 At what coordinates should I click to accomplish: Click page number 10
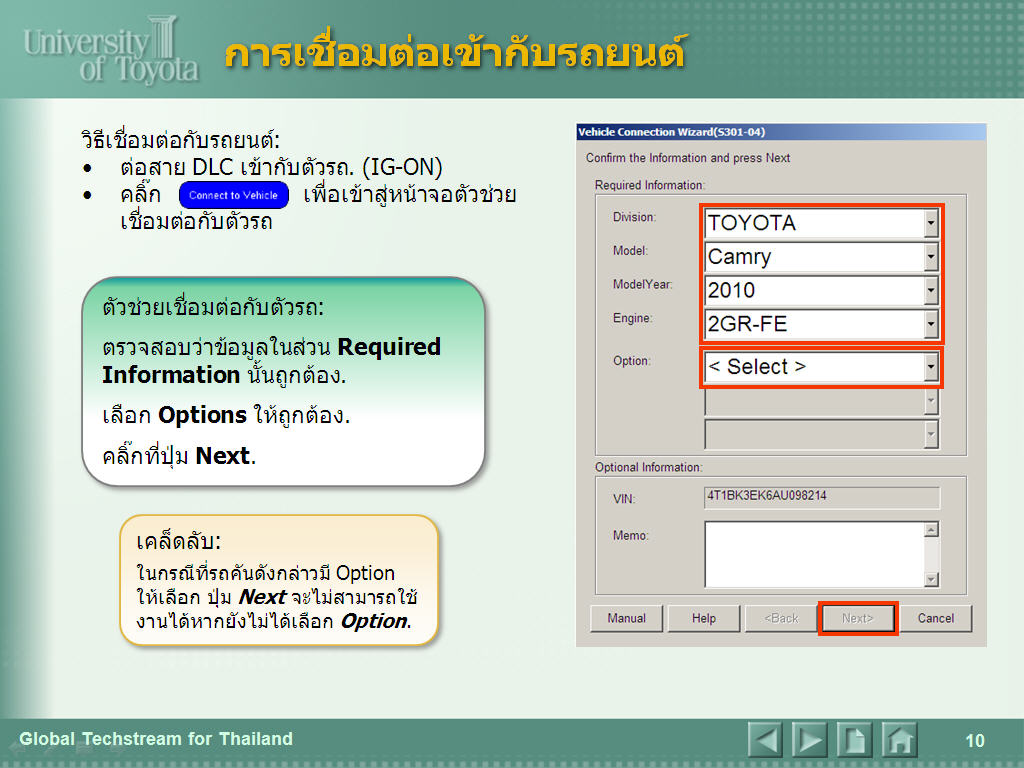[x=974, y=741]
